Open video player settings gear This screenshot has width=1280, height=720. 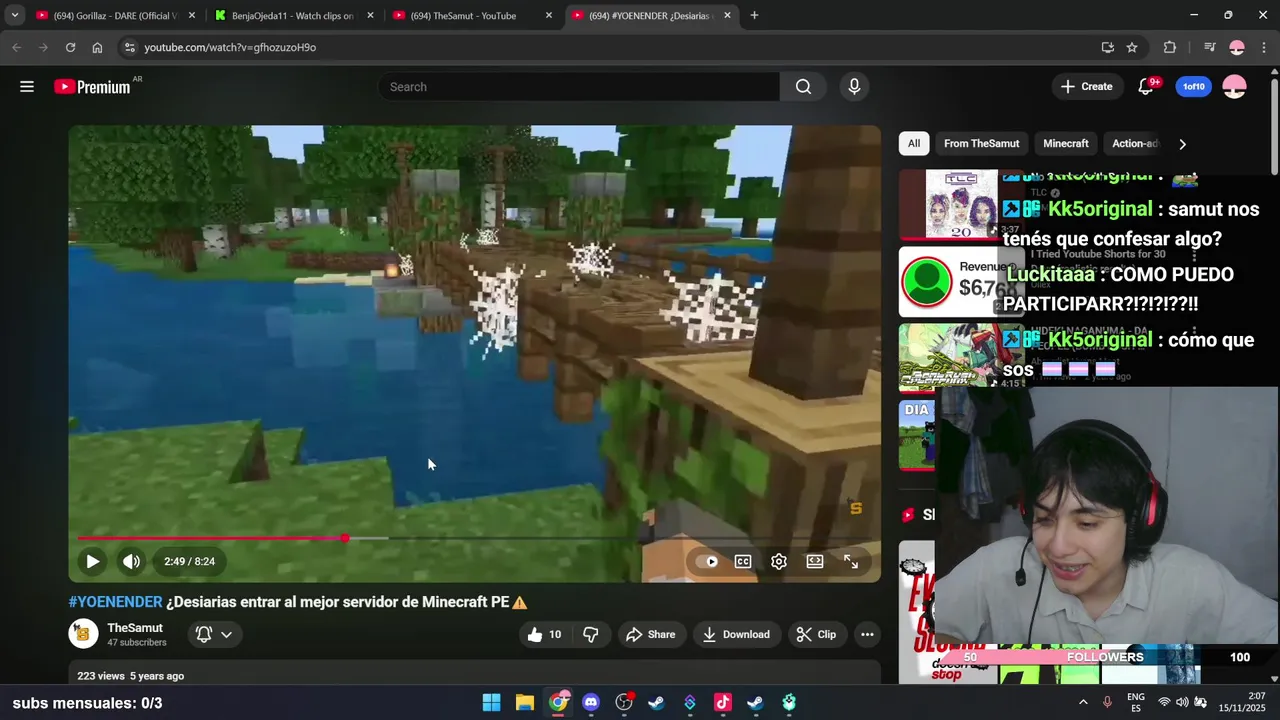coord(779,562)
